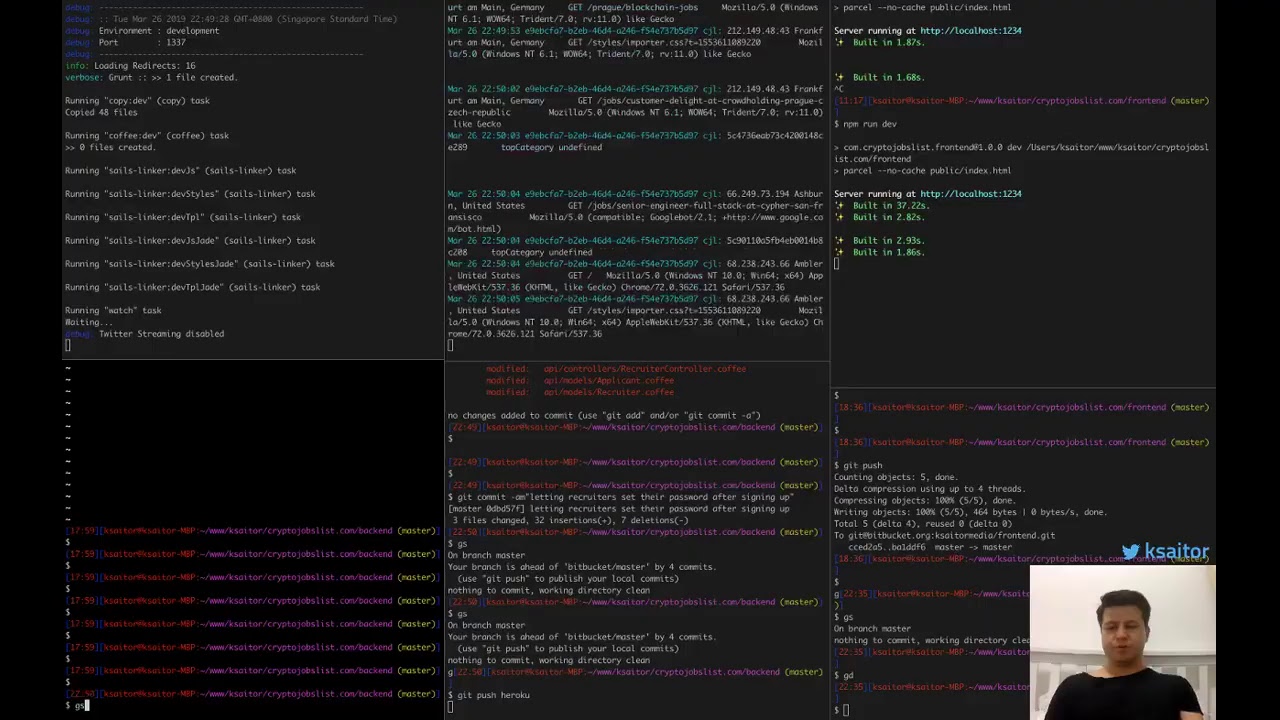Click the "Environment : development" debug line

tap(142, 31)
